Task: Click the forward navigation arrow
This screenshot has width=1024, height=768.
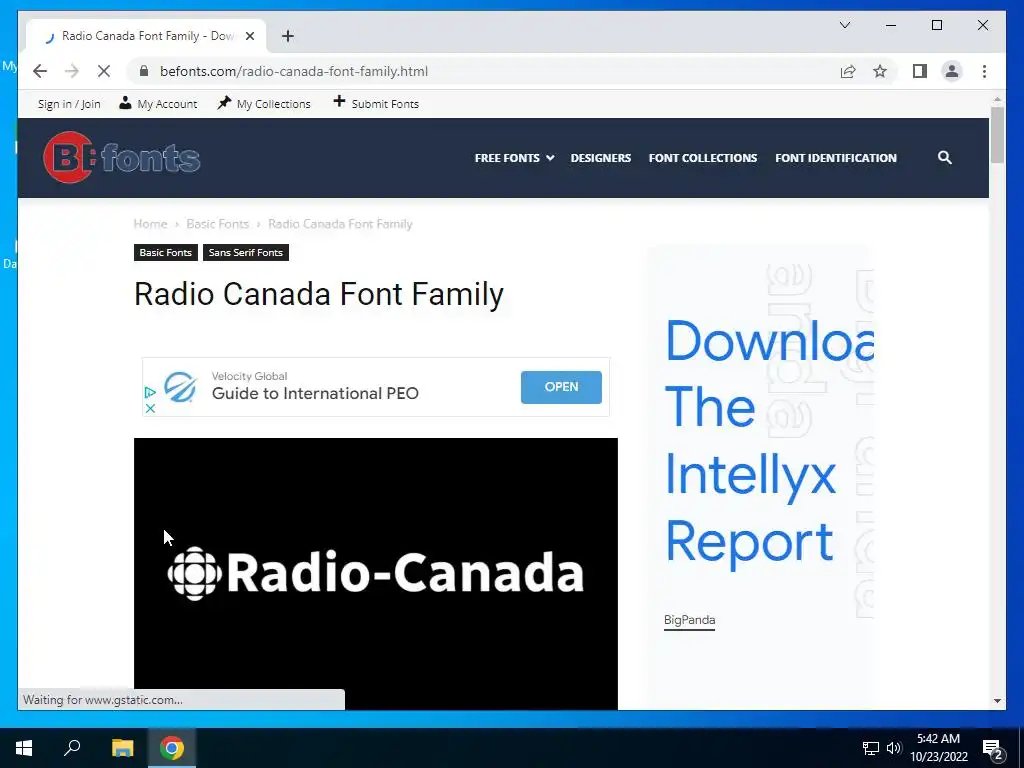Action: click(x=72, y=71)
